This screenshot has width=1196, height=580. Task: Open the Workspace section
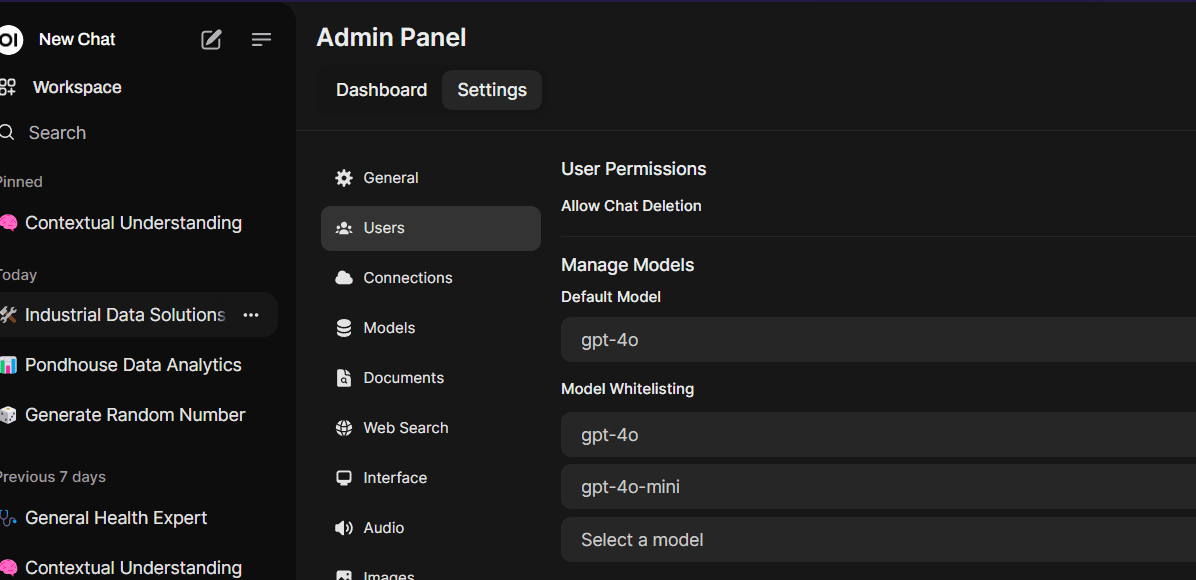pyautogui.click(x=77, y=87)
